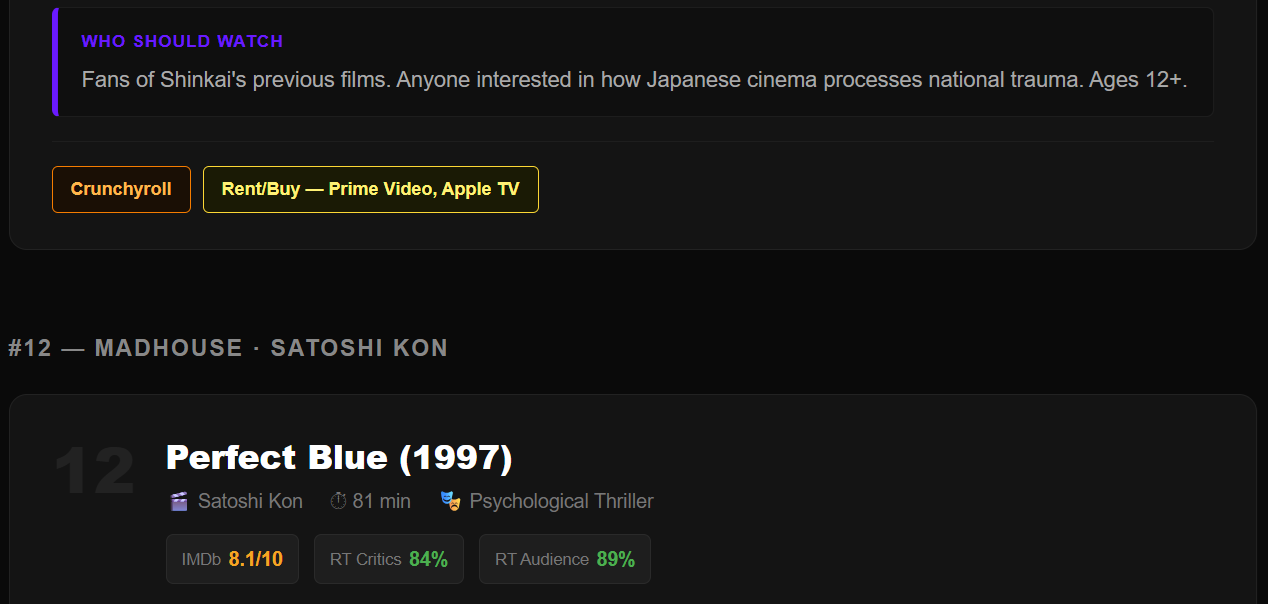Open the IMDb 8.1/10 rating badge
The width and height of the screenshot is (1268, 604).
pyautogui.click(x=232, y=558)
